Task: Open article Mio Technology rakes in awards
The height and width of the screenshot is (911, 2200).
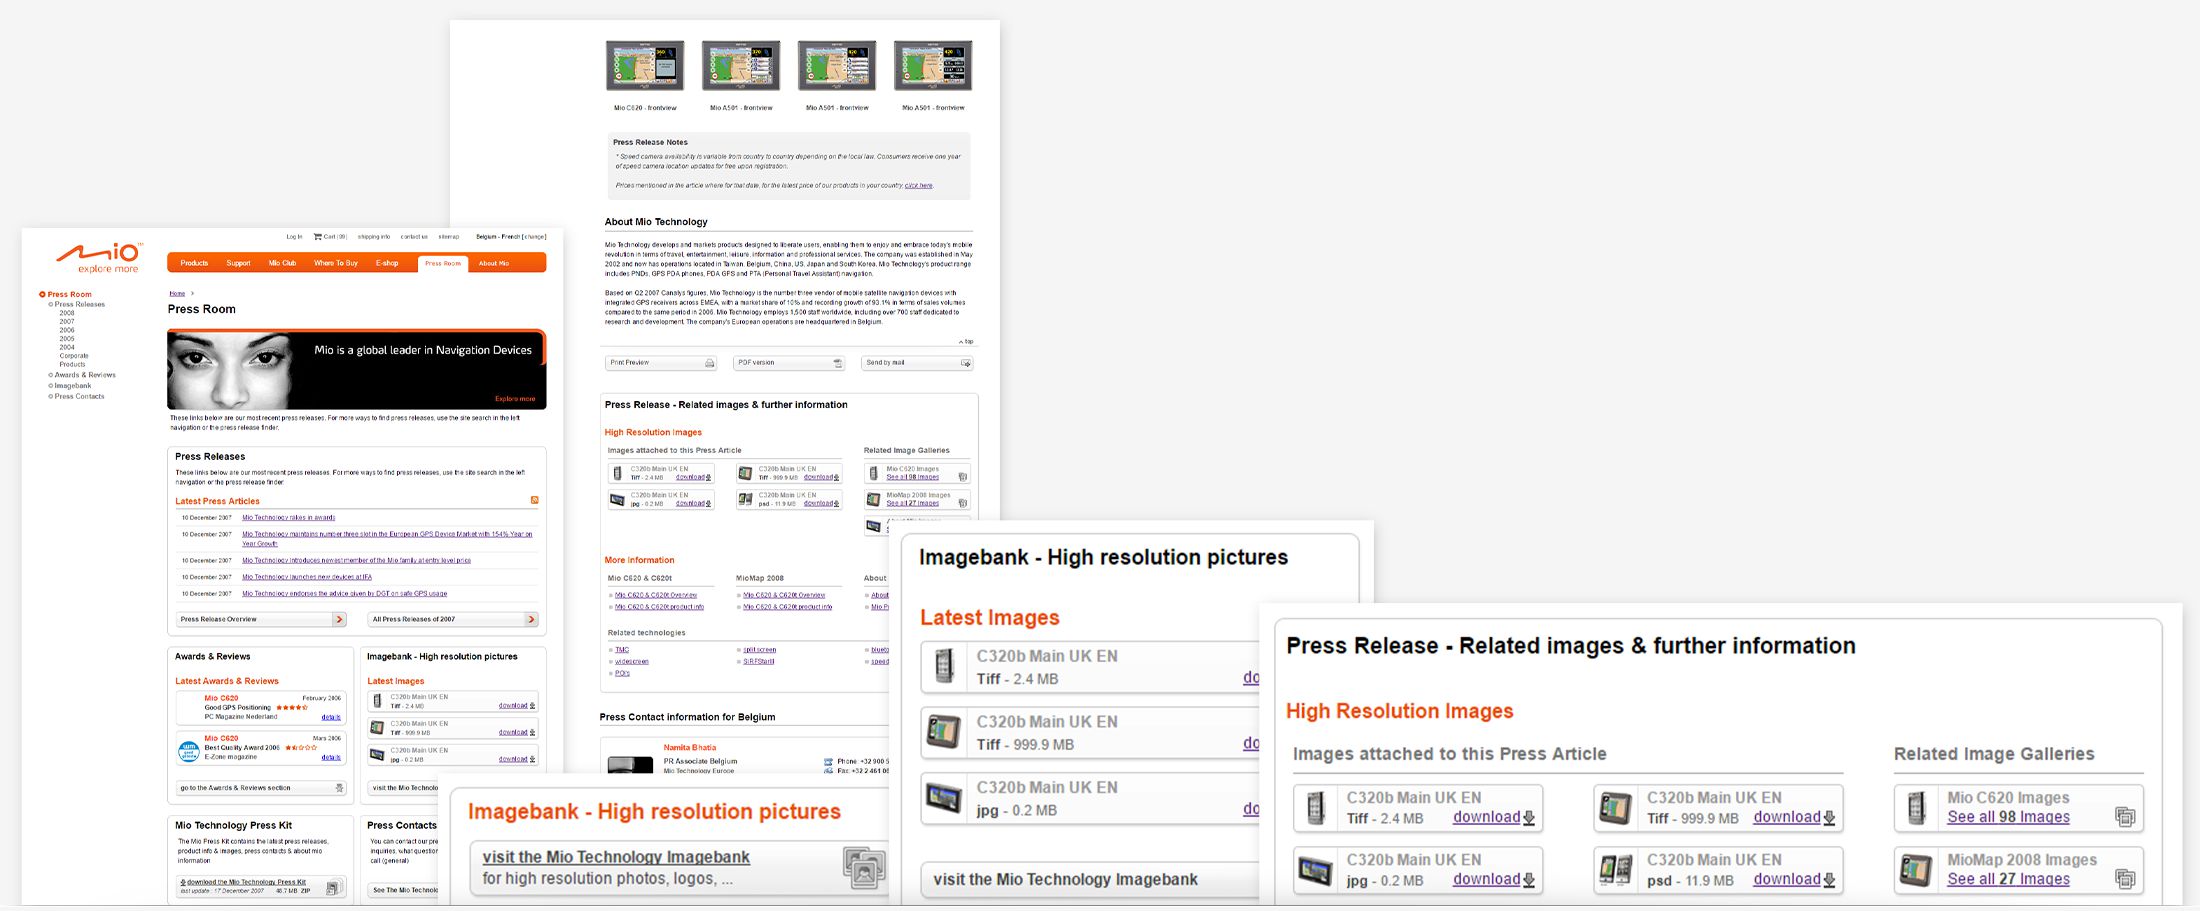Action: (289, 518)
